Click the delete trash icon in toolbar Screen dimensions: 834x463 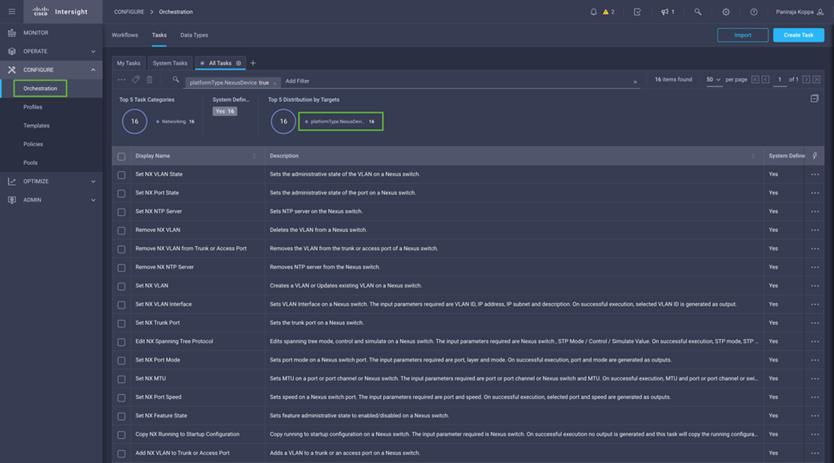tap(149, 80)
